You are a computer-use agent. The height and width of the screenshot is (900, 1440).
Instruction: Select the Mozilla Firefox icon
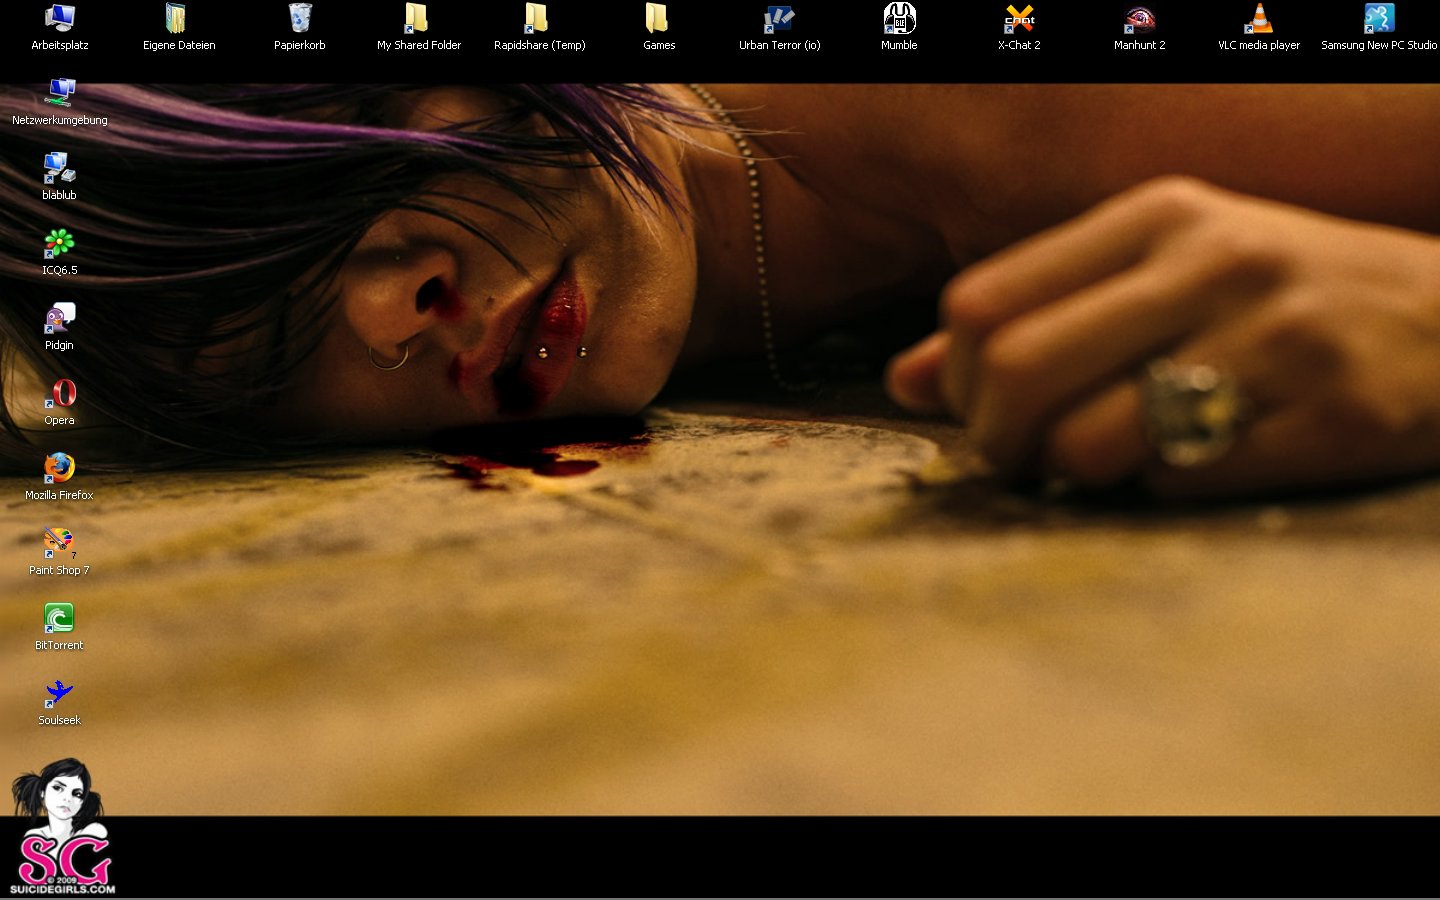tap(59, 469)
